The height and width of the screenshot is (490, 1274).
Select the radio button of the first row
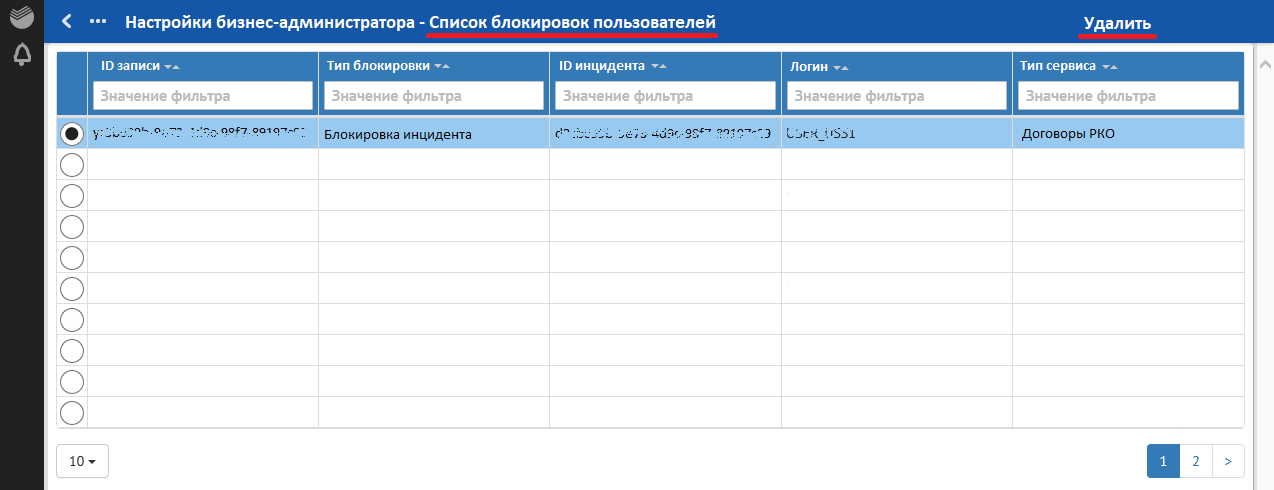pos(72,133)
